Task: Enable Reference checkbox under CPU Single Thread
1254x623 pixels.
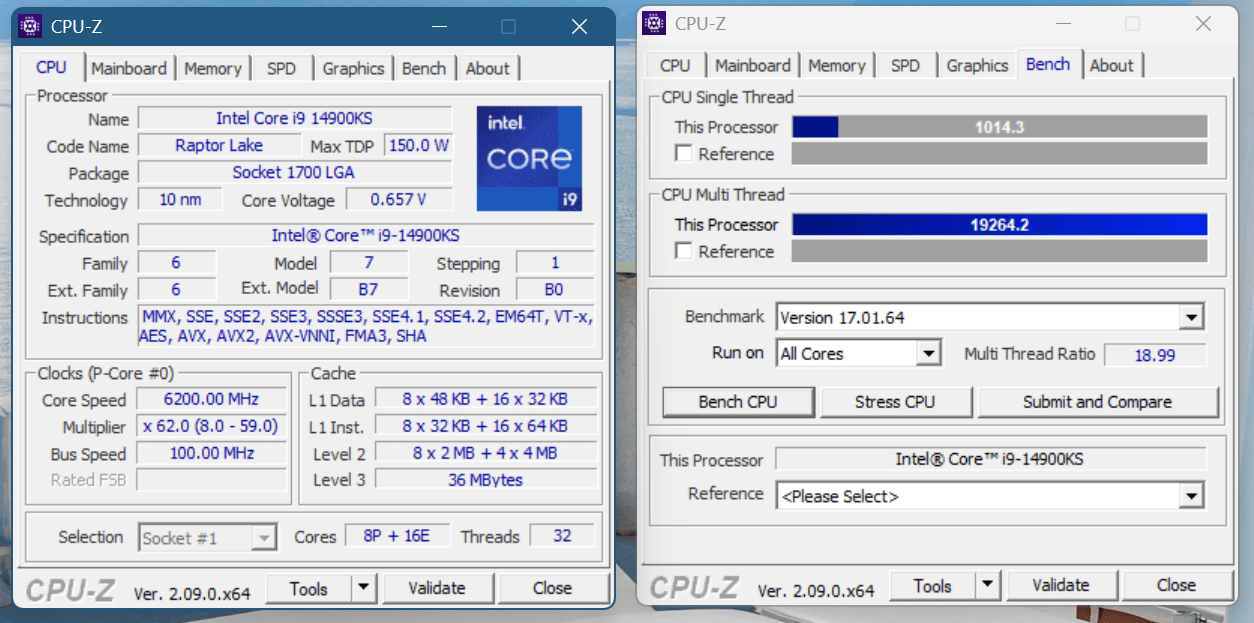Action: (684, 154)
